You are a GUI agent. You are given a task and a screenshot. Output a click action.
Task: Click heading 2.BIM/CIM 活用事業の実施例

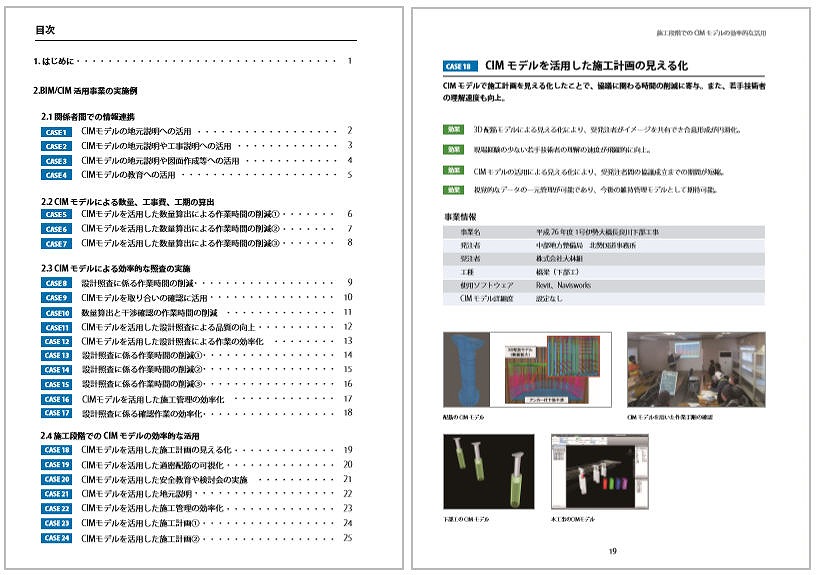coord(85,91)
